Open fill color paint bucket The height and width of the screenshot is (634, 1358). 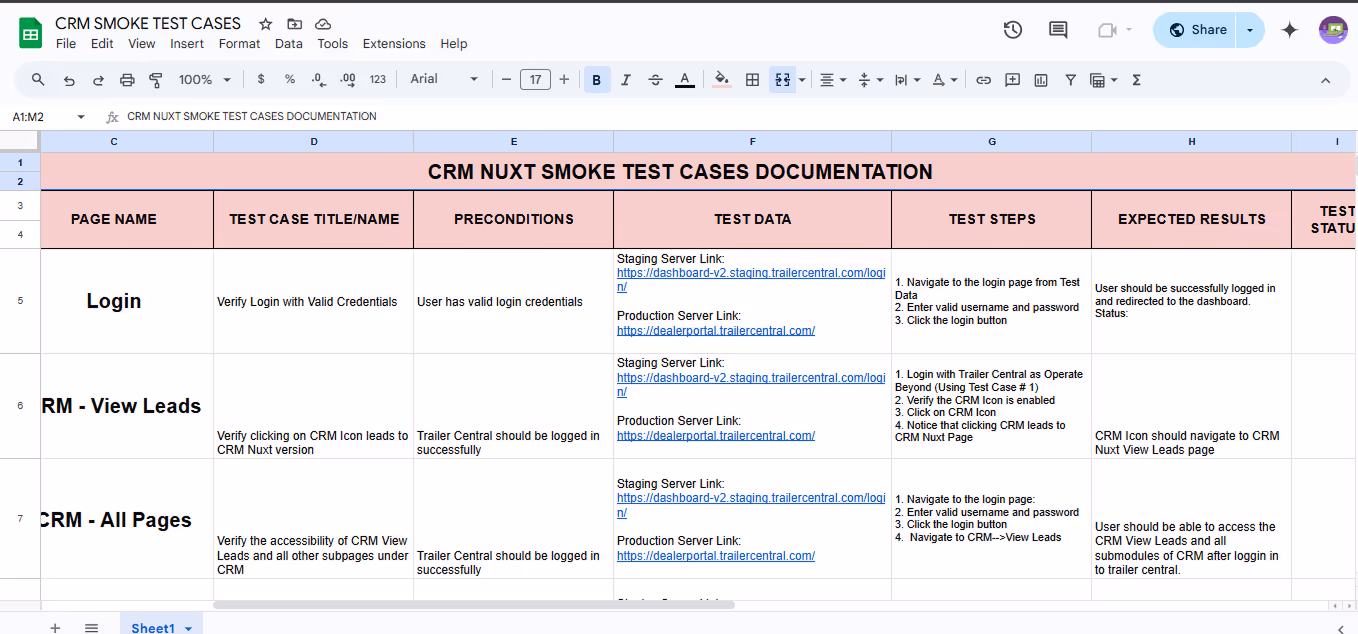click(x=722, y=80)
